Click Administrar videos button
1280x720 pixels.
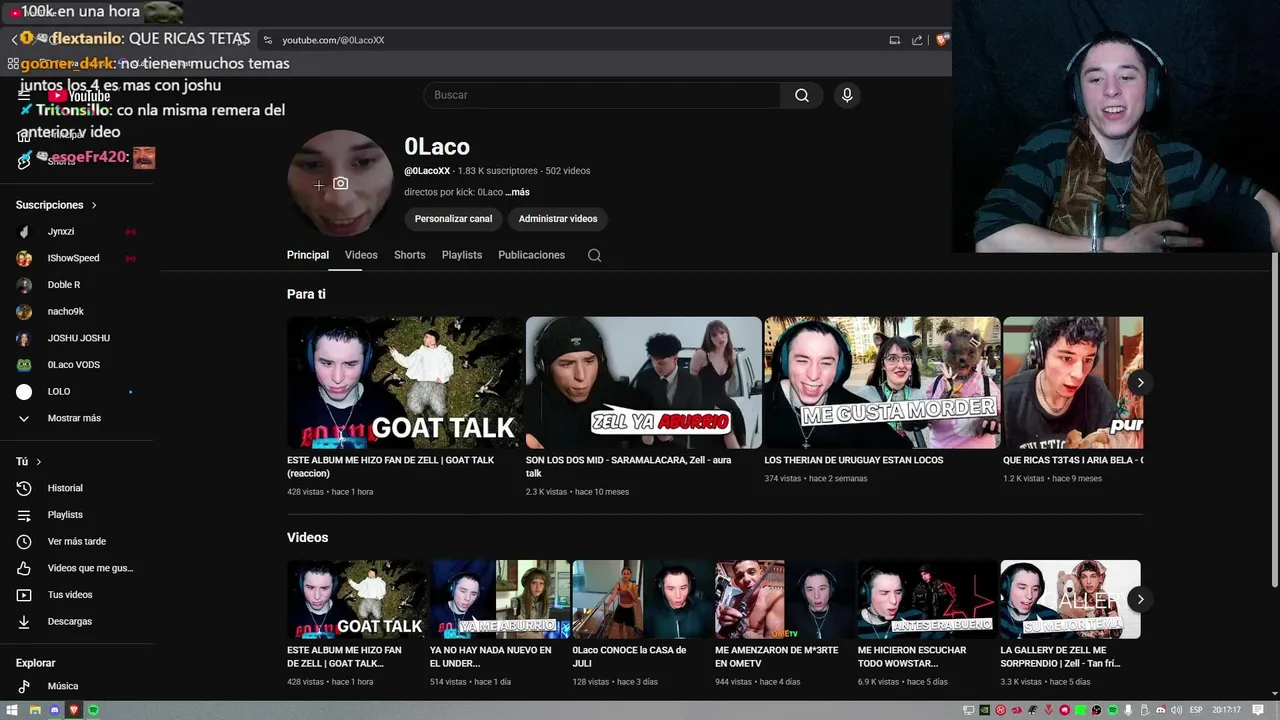(558, 219)
